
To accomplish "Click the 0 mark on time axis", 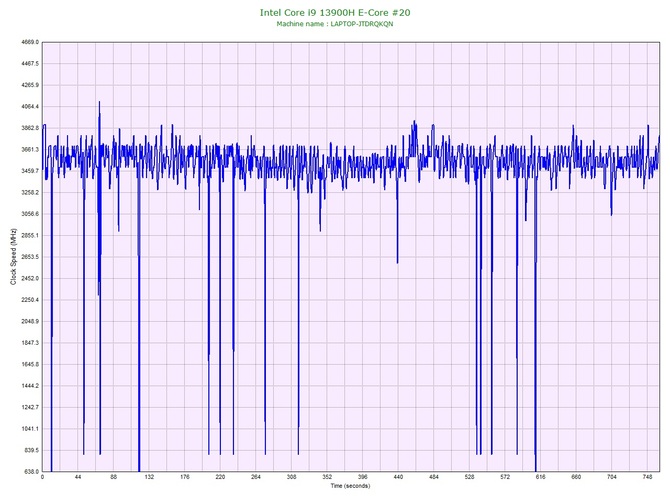I will click(42, 478).
